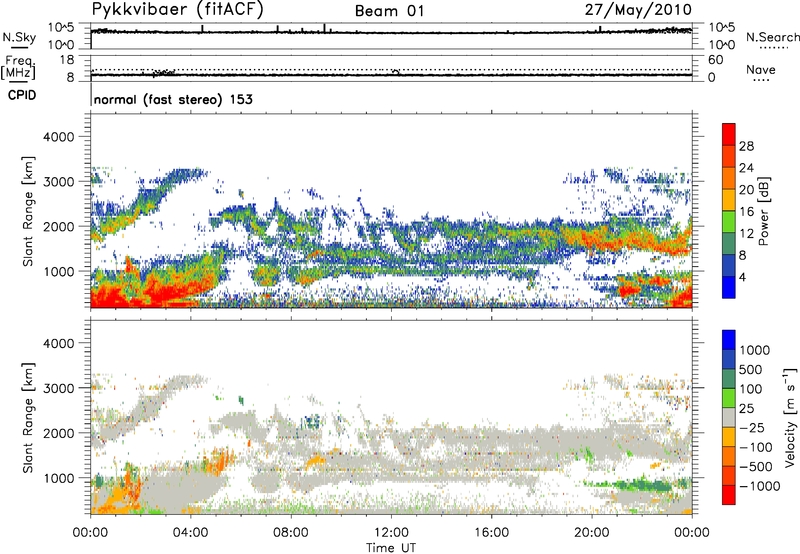This screenshot has width=800, height=554.
Task: Click power panel 'Slant Range [km]' label
Action: pos(28,211)
